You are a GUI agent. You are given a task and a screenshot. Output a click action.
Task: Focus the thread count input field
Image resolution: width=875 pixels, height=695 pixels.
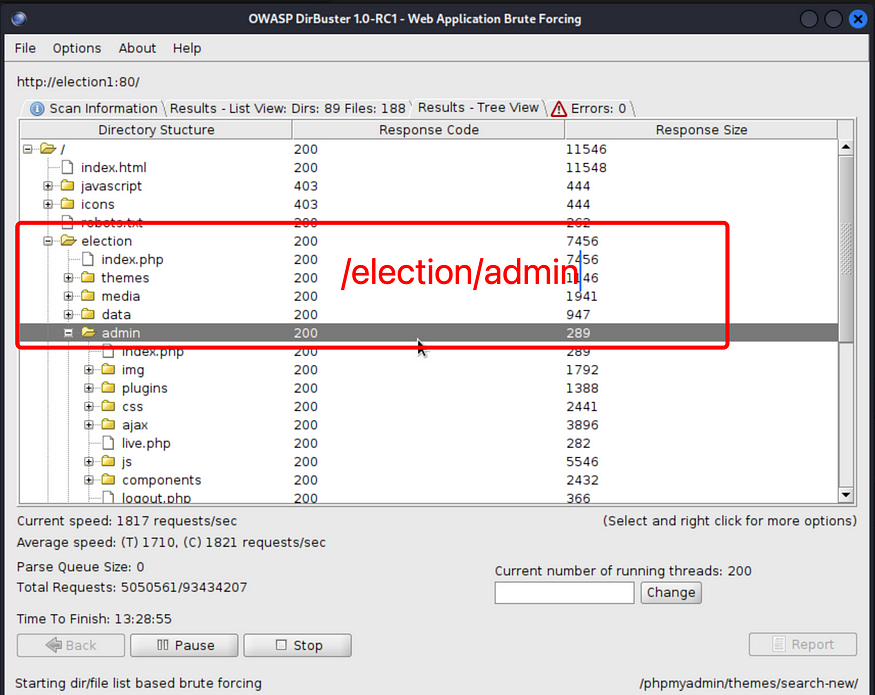coord(564,593)
